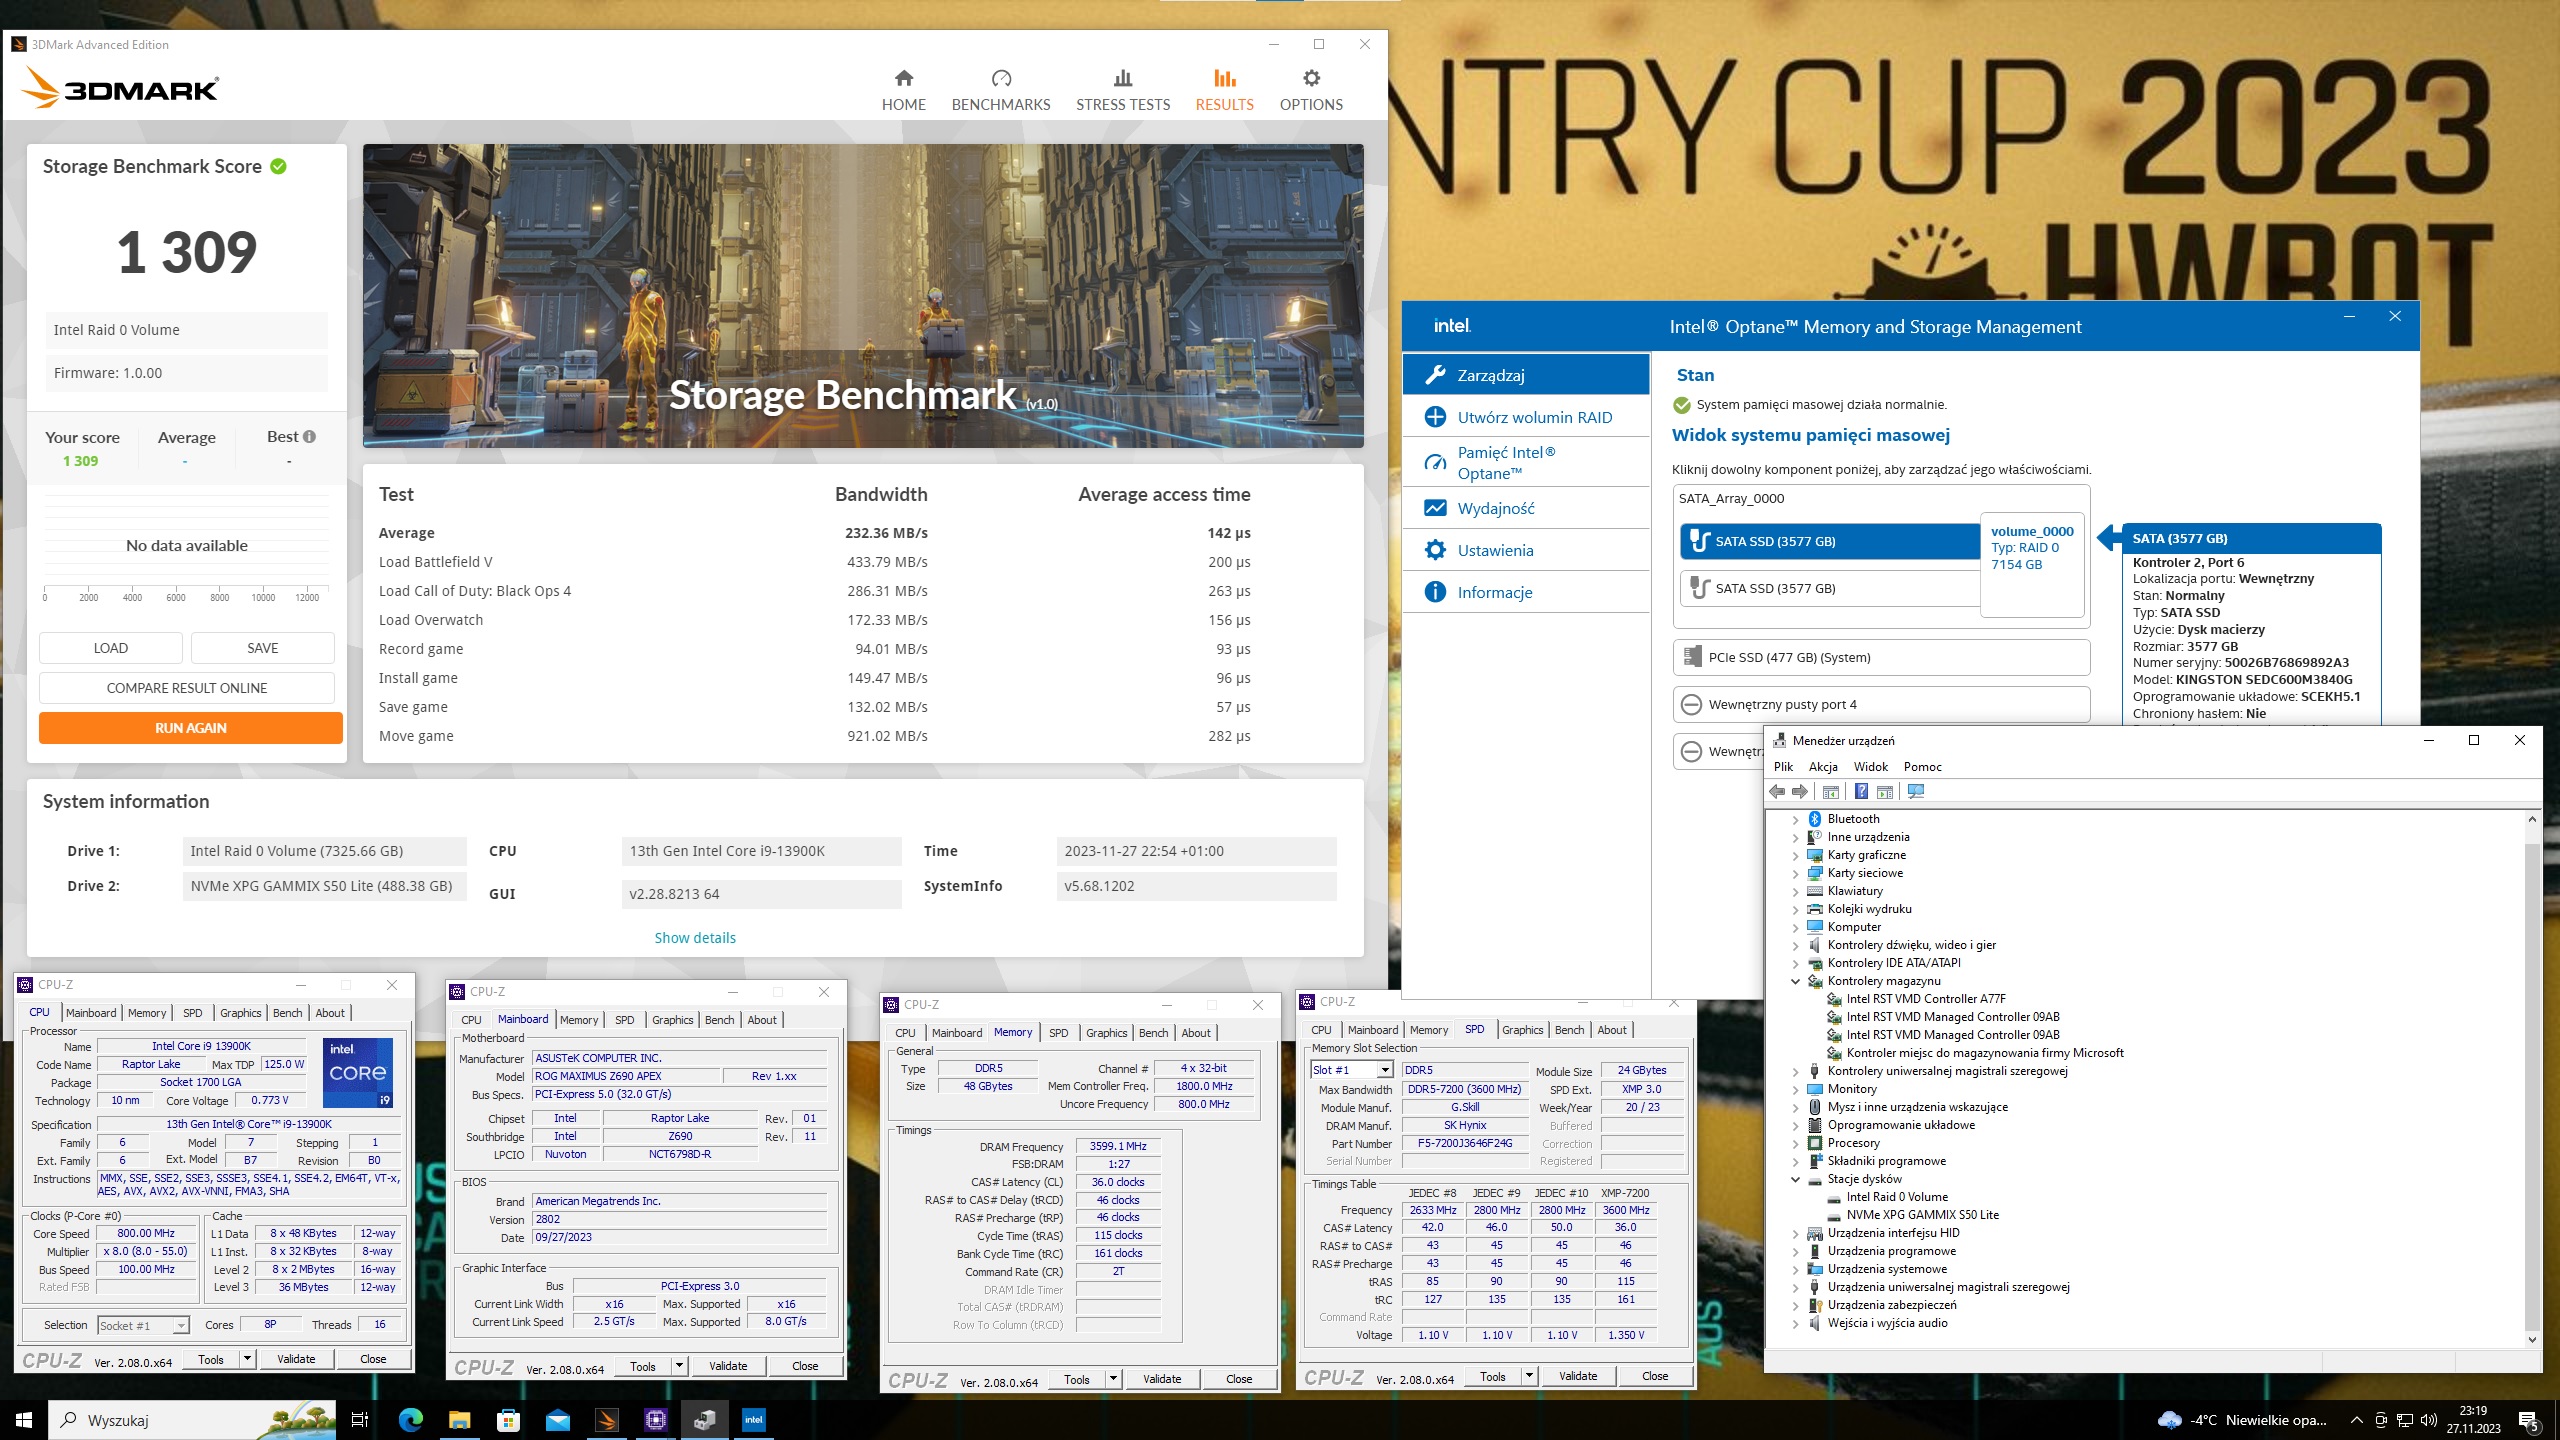Expand Karty sieciowe node
This screenshot has height=1440, width=2560.
pyautogui.click(x=1795, y=874)
